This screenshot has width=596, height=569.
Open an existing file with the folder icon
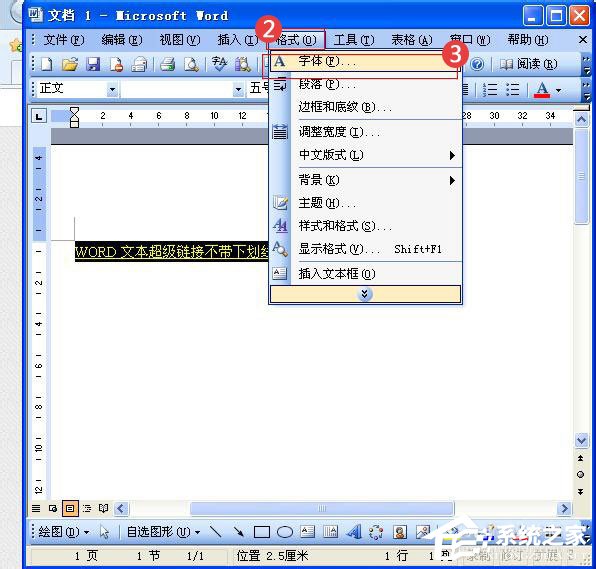[x=70, y=64]
